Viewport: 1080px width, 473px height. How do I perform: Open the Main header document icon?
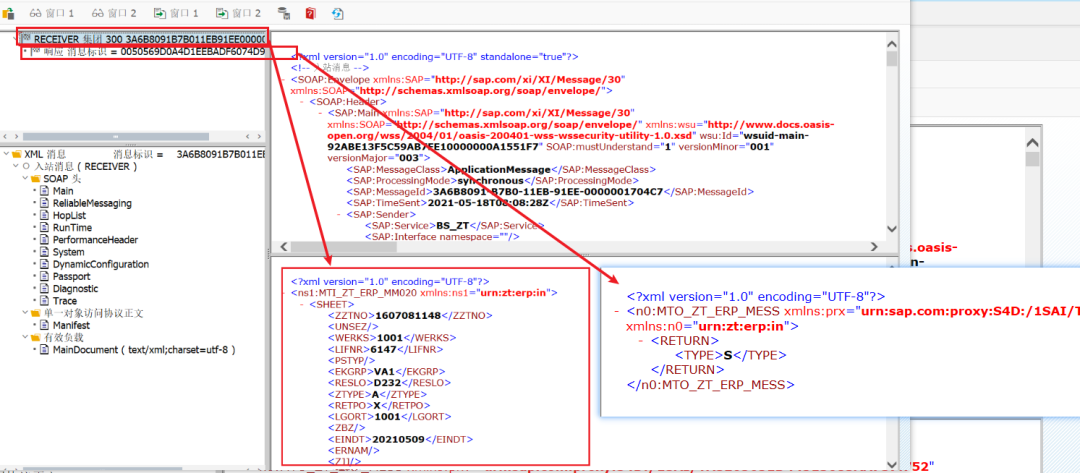point(45,191)
